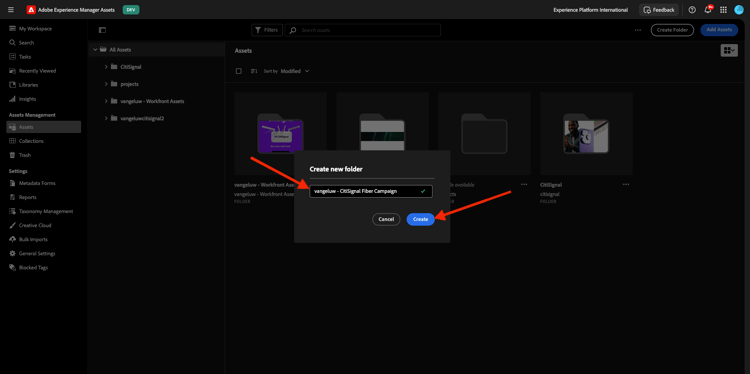This screenshot has width=750, height=374.
Task: Select vangeluwcitisignal2 in folder tree
Action: click(x=142, y=118)
